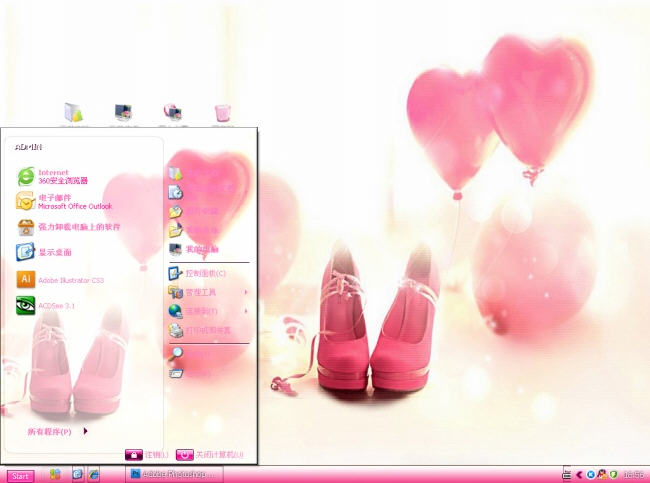Click the Start button on taskbar

[x=20, y=476]
